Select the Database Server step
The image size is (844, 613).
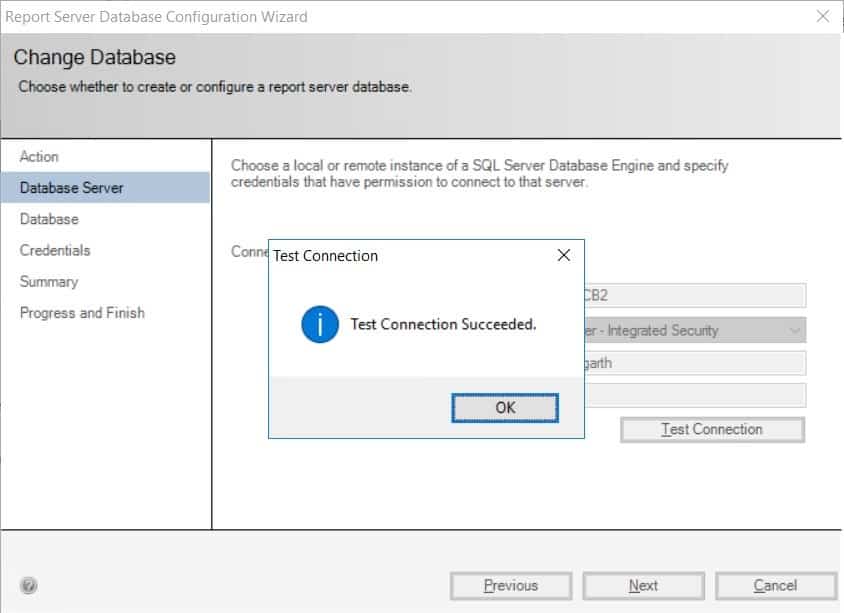click(106, 188)
